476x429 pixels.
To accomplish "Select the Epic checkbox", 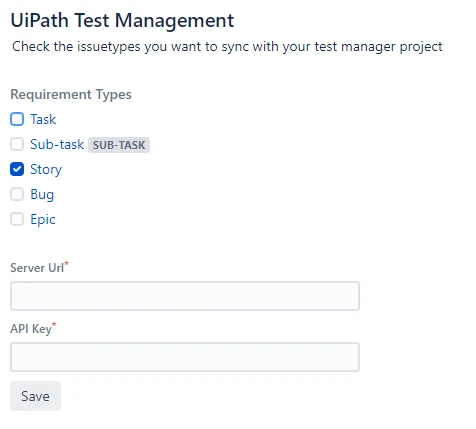I will coord(17,219).
